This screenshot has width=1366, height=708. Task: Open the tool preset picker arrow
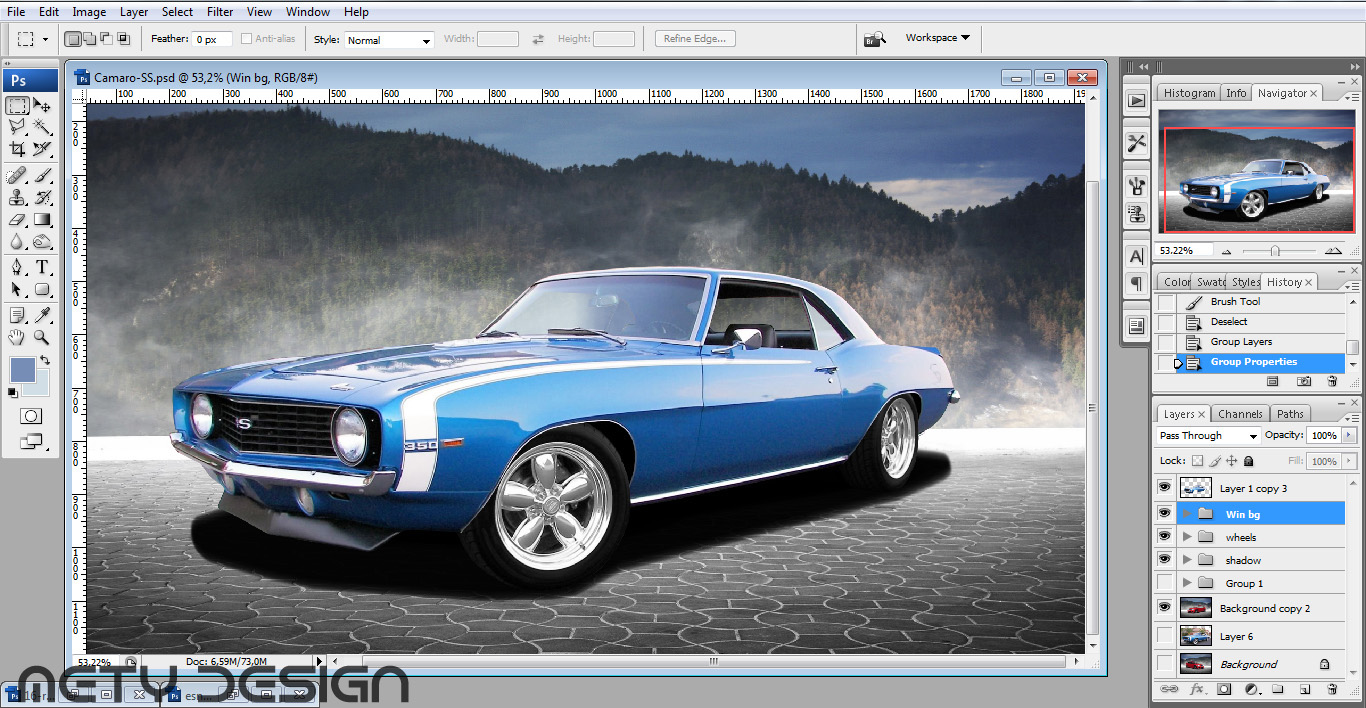pos(45,40)
